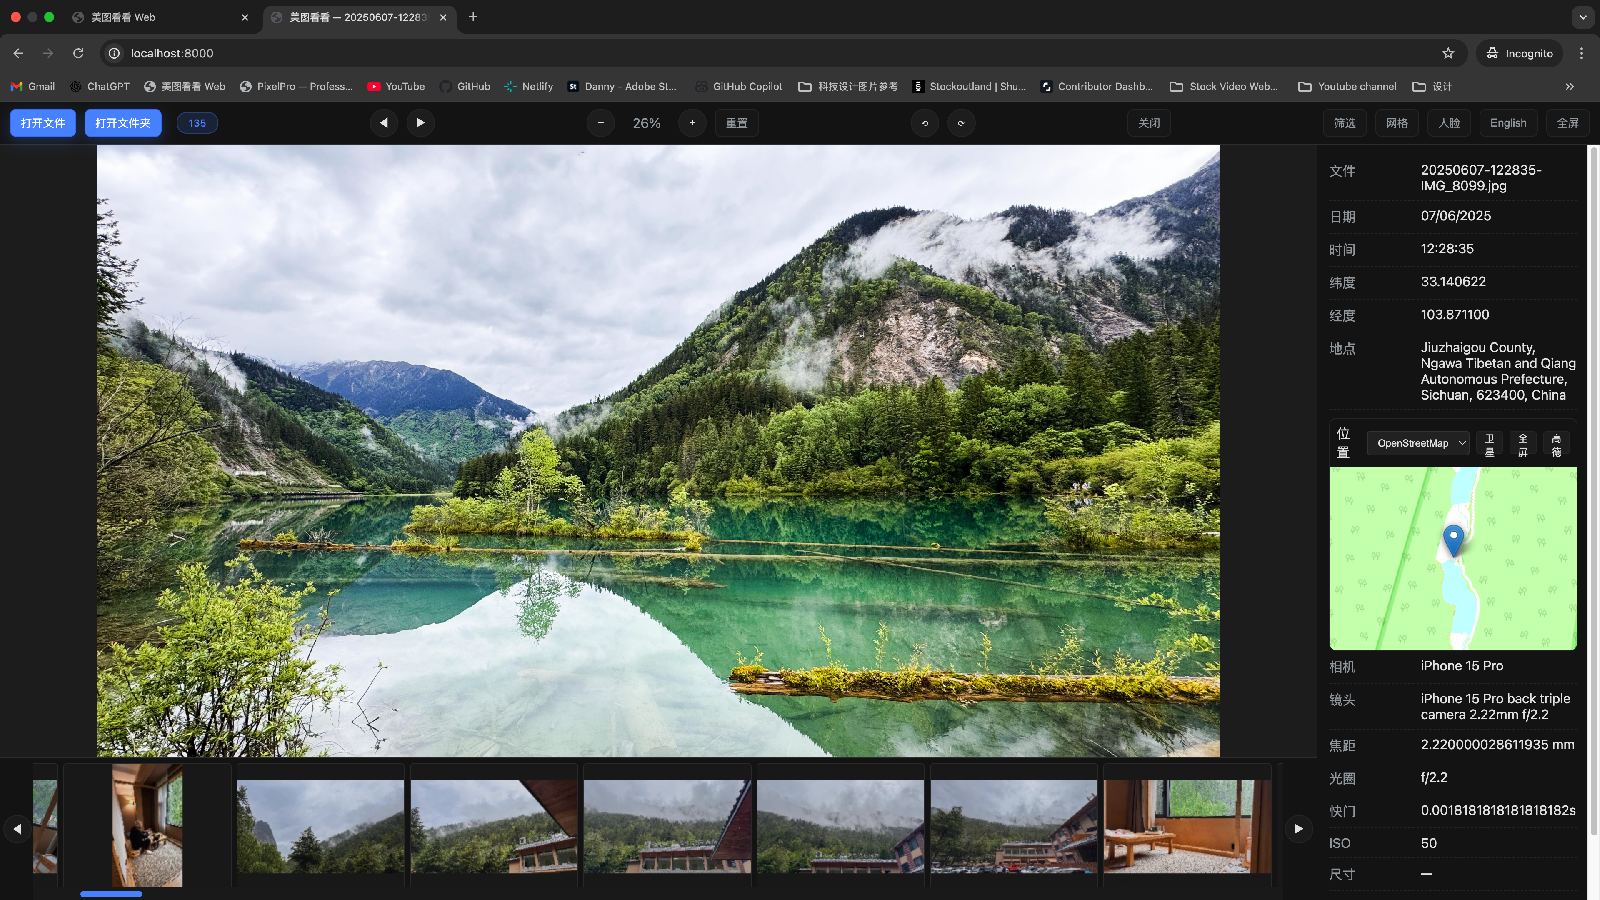Open the YouTube bookmark
Viewport: 1600px width, 900px height.
pyautogui.click(x=396, y=87)
